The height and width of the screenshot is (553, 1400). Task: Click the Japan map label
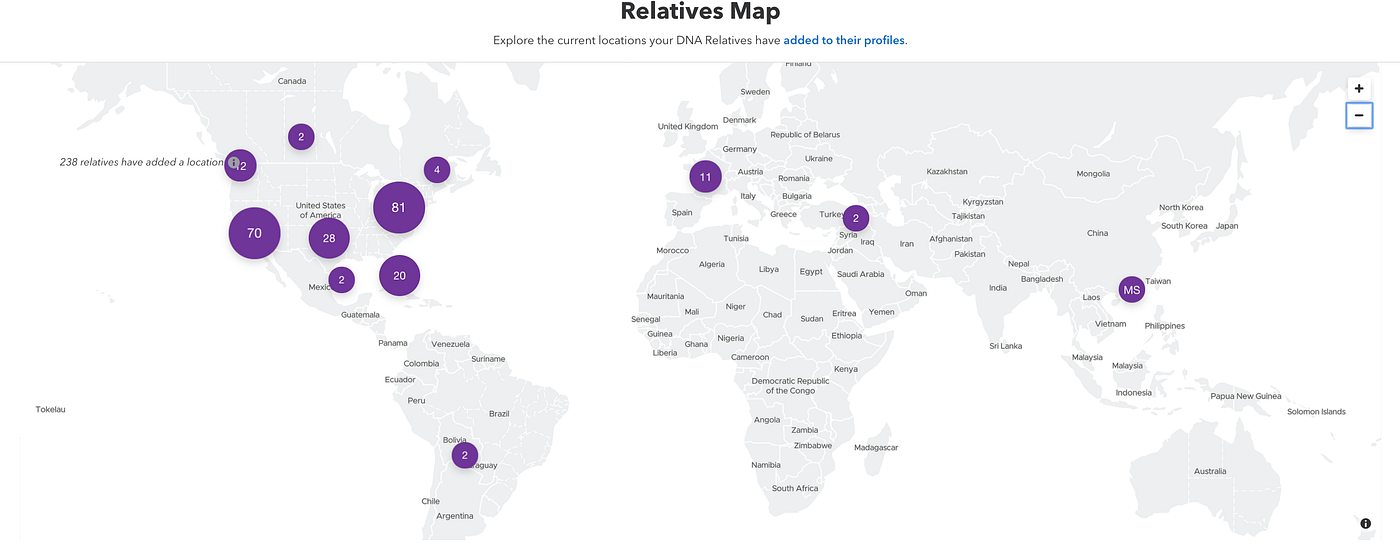pyautogui.click(x=1227, y=226)
